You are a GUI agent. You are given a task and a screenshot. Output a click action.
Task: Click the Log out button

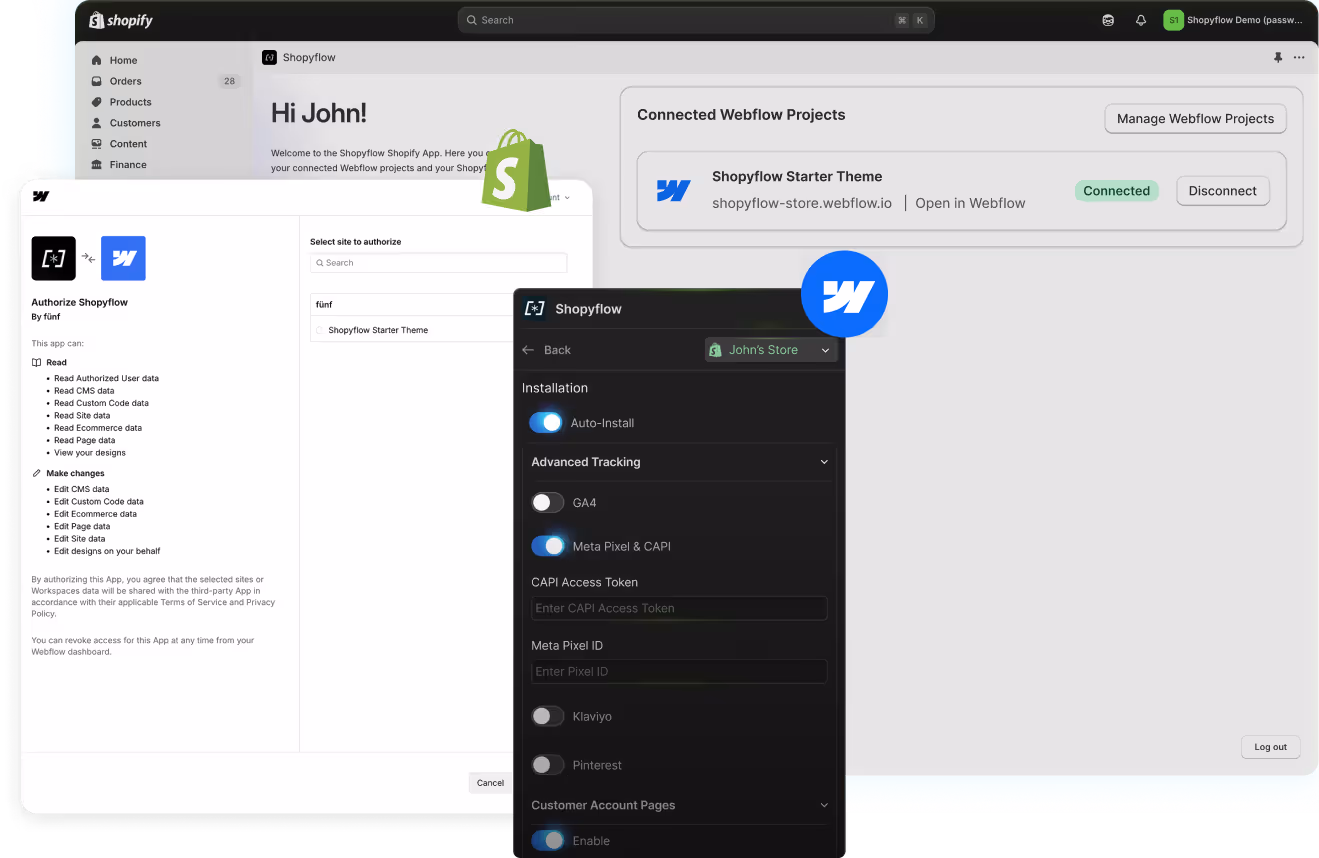(1270, 747)
